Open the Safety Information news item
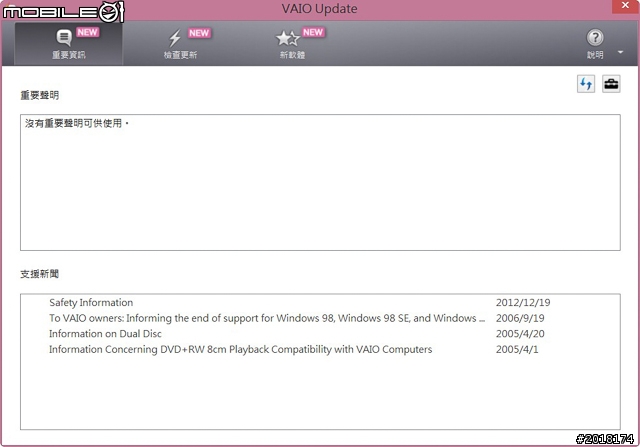This screenshot has height=447, width=640. [x=91, y=302]
